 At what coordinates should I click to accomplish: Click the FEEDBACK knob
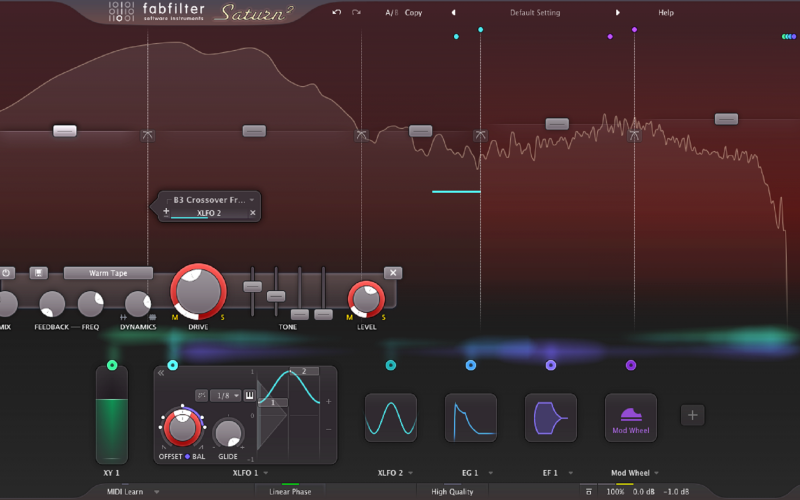52,304
